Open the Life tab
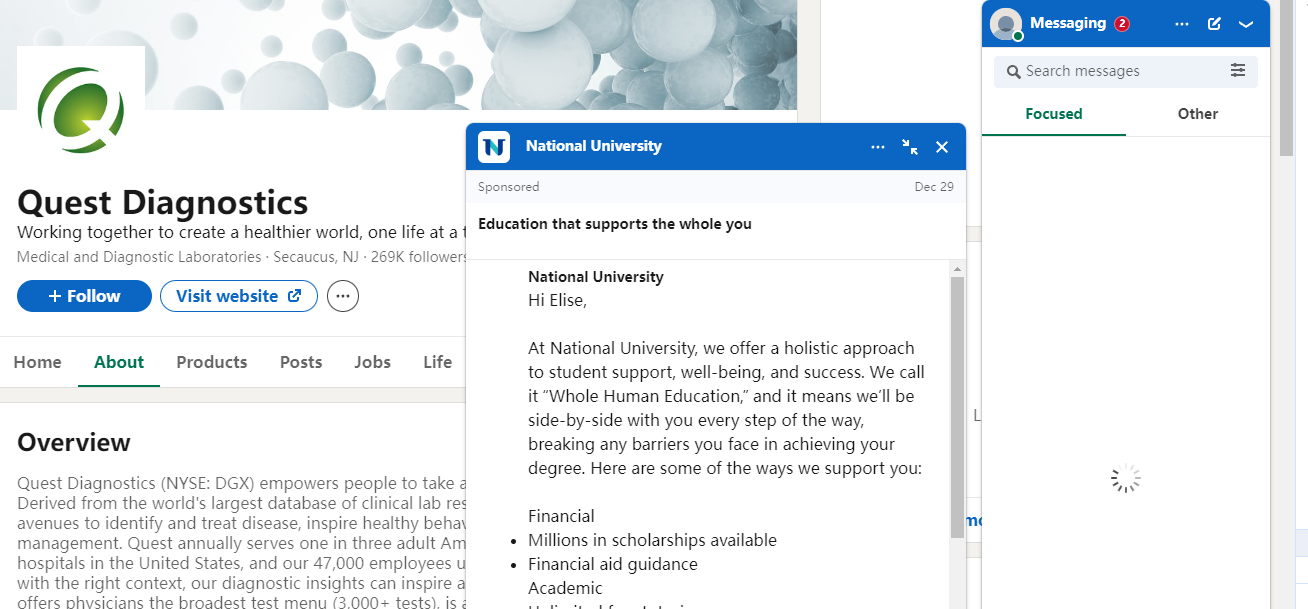1308x609 pixels. 437,362
